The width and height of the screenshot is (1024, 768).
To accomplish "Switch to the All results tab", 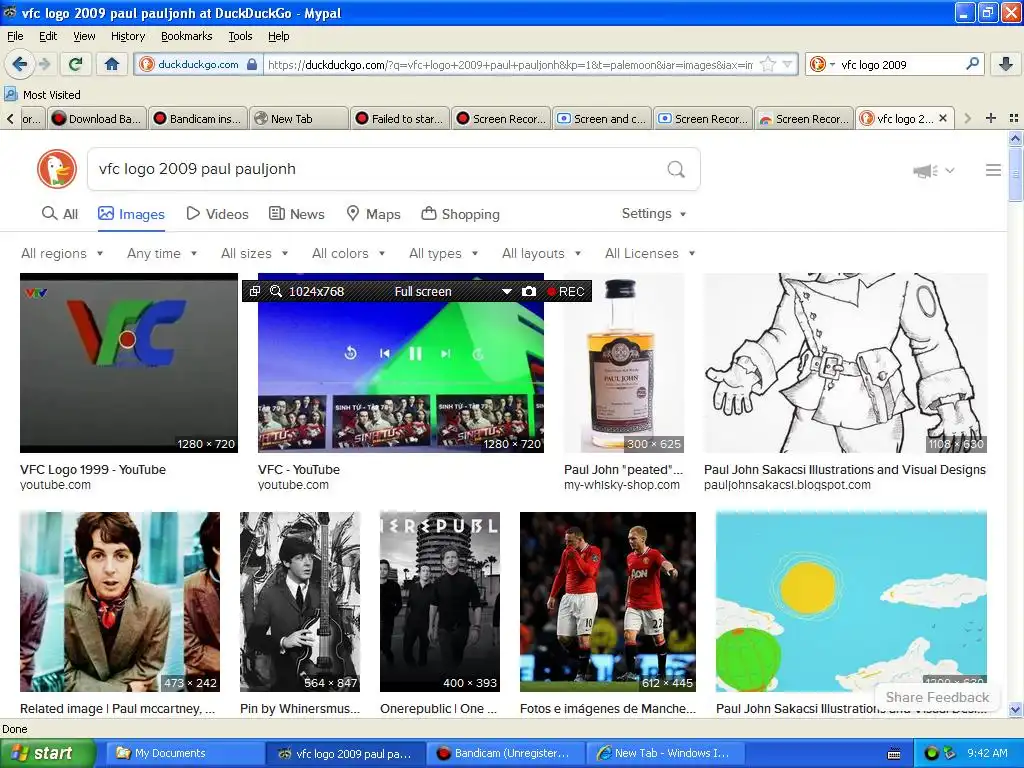I will 59,214.
